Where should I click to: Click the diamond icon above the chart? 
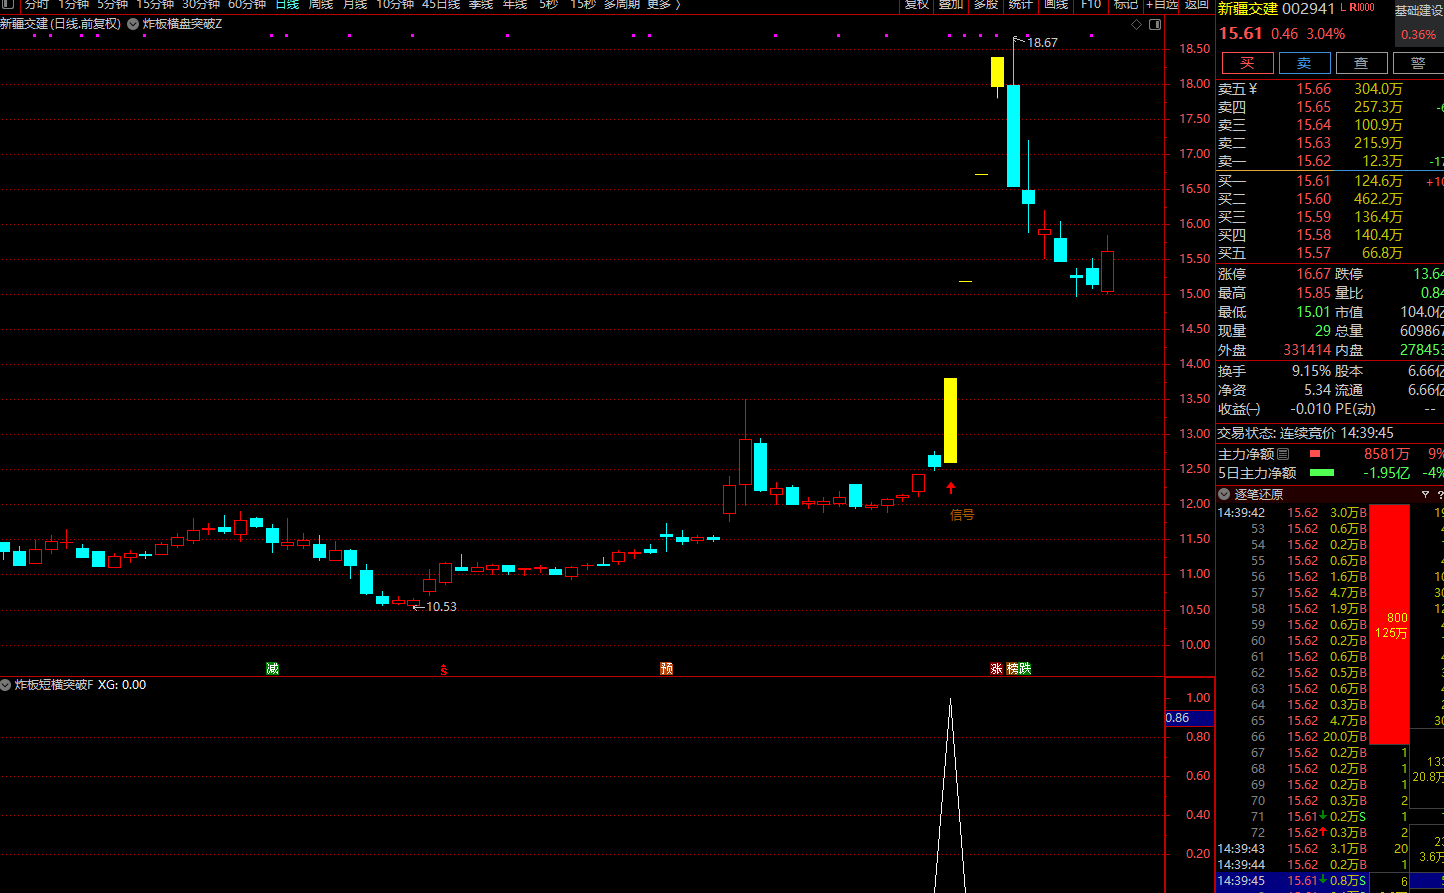[1134, 23]
